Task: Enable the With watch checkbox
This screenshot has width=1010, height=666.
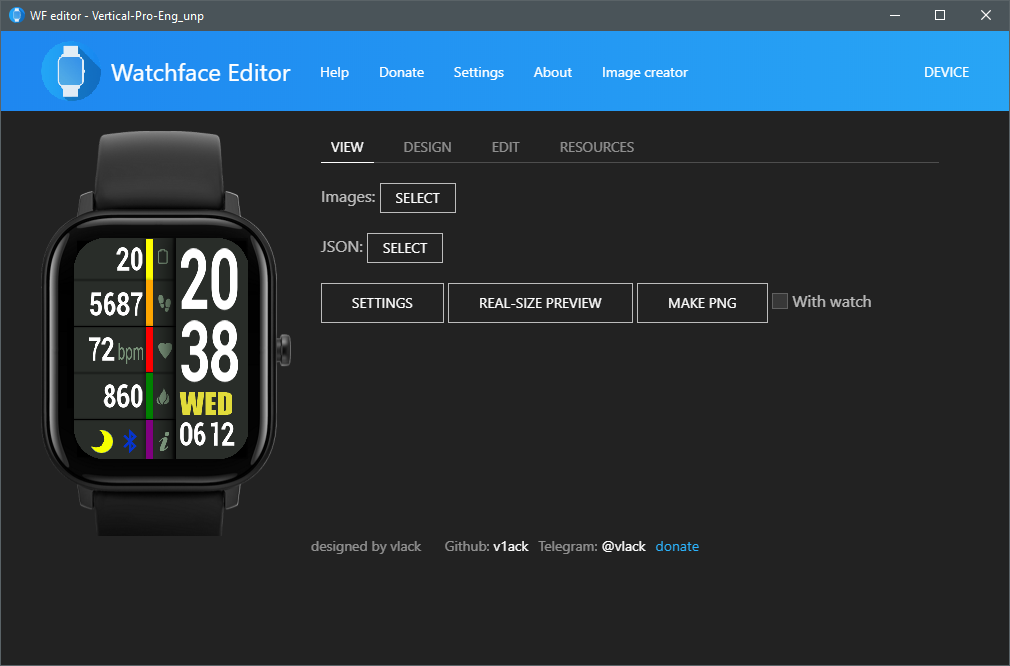Action: point(780,301)
